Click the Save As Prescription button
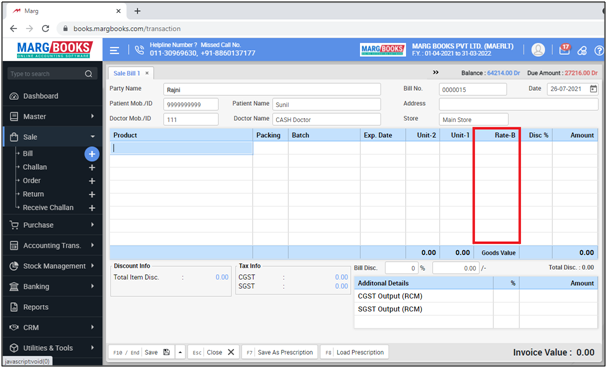Viewport: 608px width, 368px height. click(x=280, y=352)
